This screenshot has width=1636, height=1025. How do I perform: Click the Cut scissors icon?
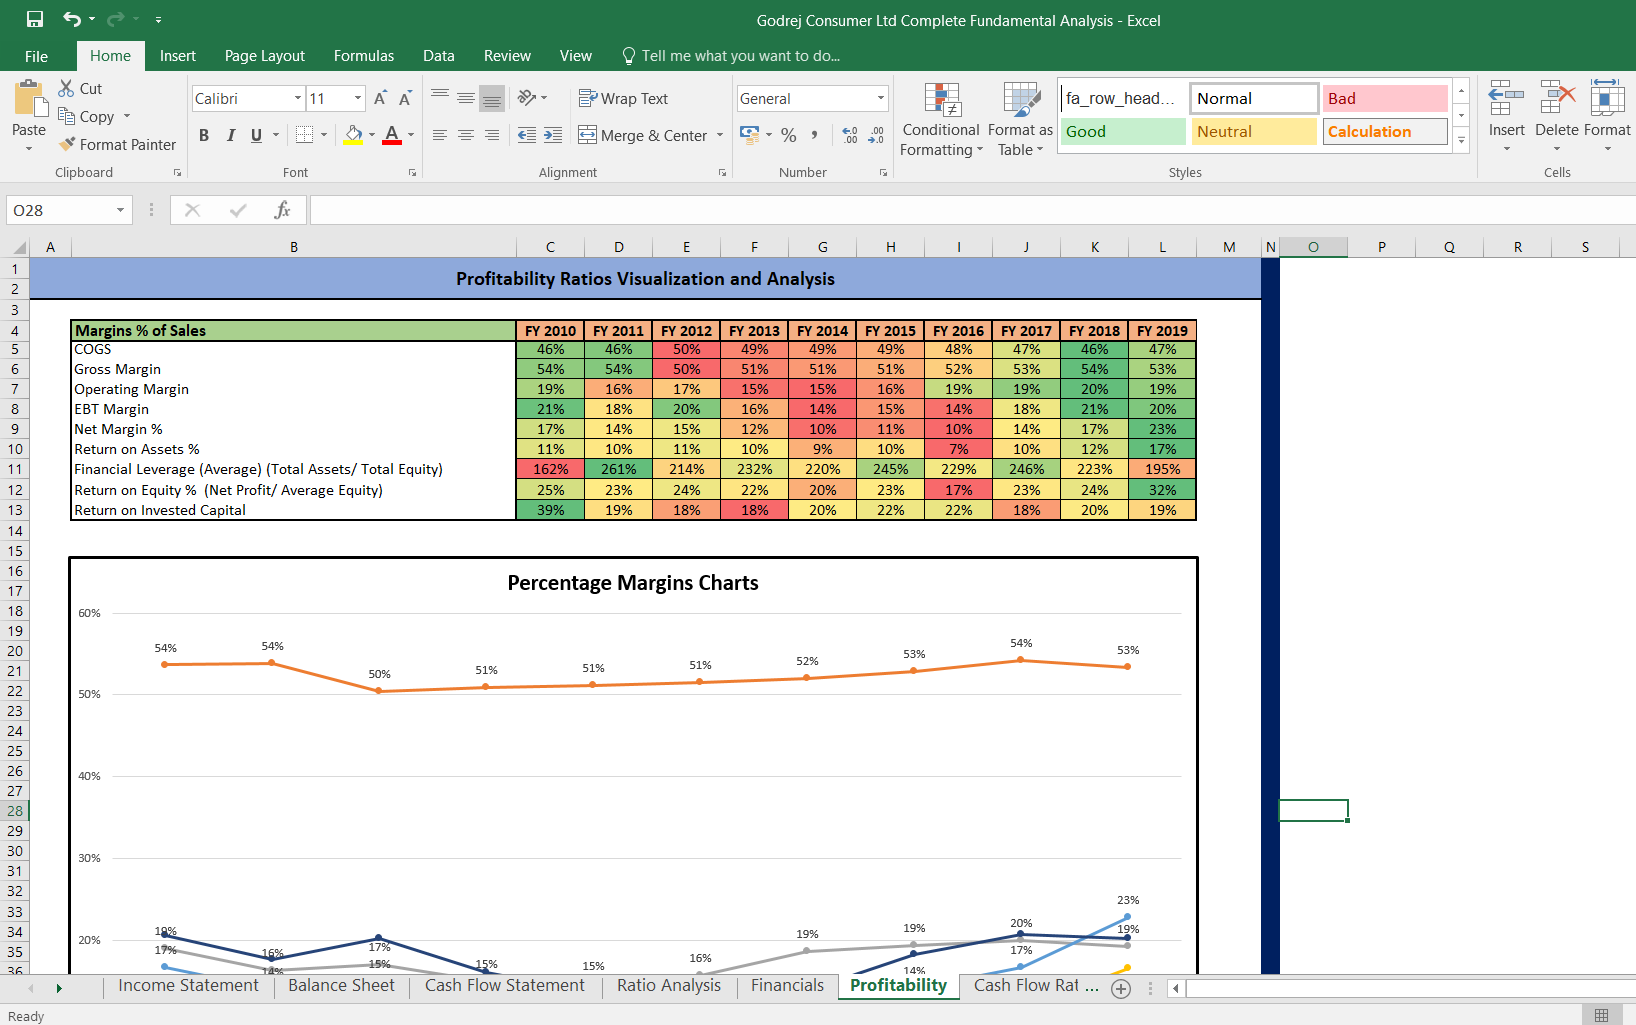66,88
